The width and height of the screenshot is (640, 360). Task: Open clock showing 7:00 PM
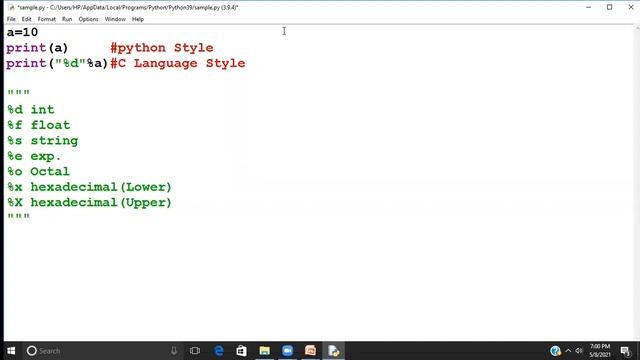pos(600,351)
